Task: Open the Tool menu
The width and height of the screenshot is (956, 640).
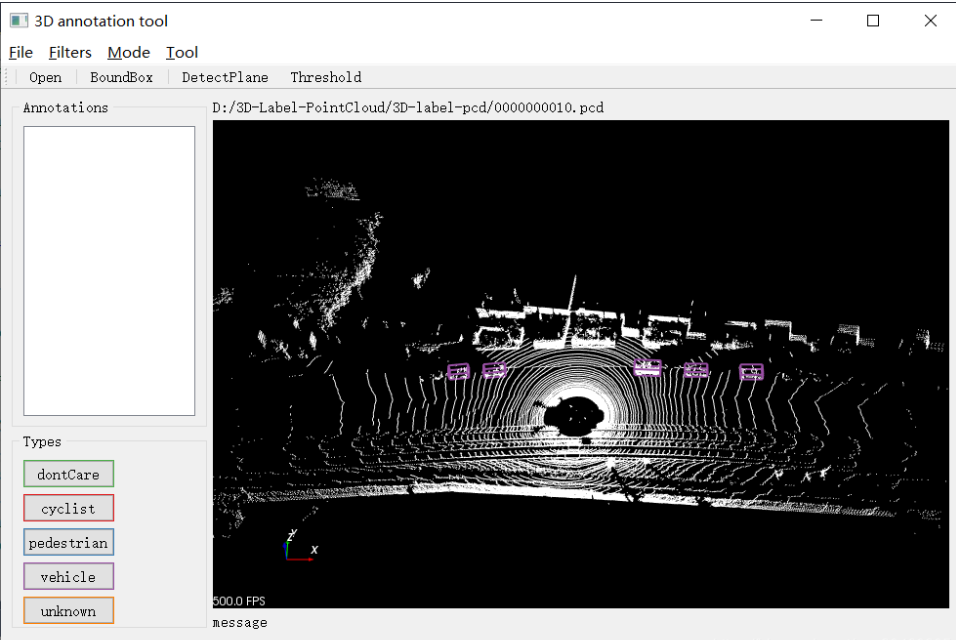Action: (x=182, y=52)
